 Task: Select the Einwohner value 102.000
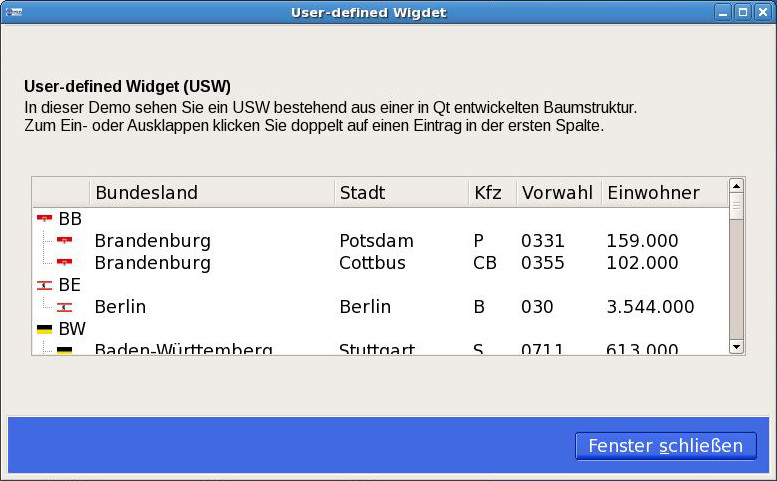tap(642, 263)
